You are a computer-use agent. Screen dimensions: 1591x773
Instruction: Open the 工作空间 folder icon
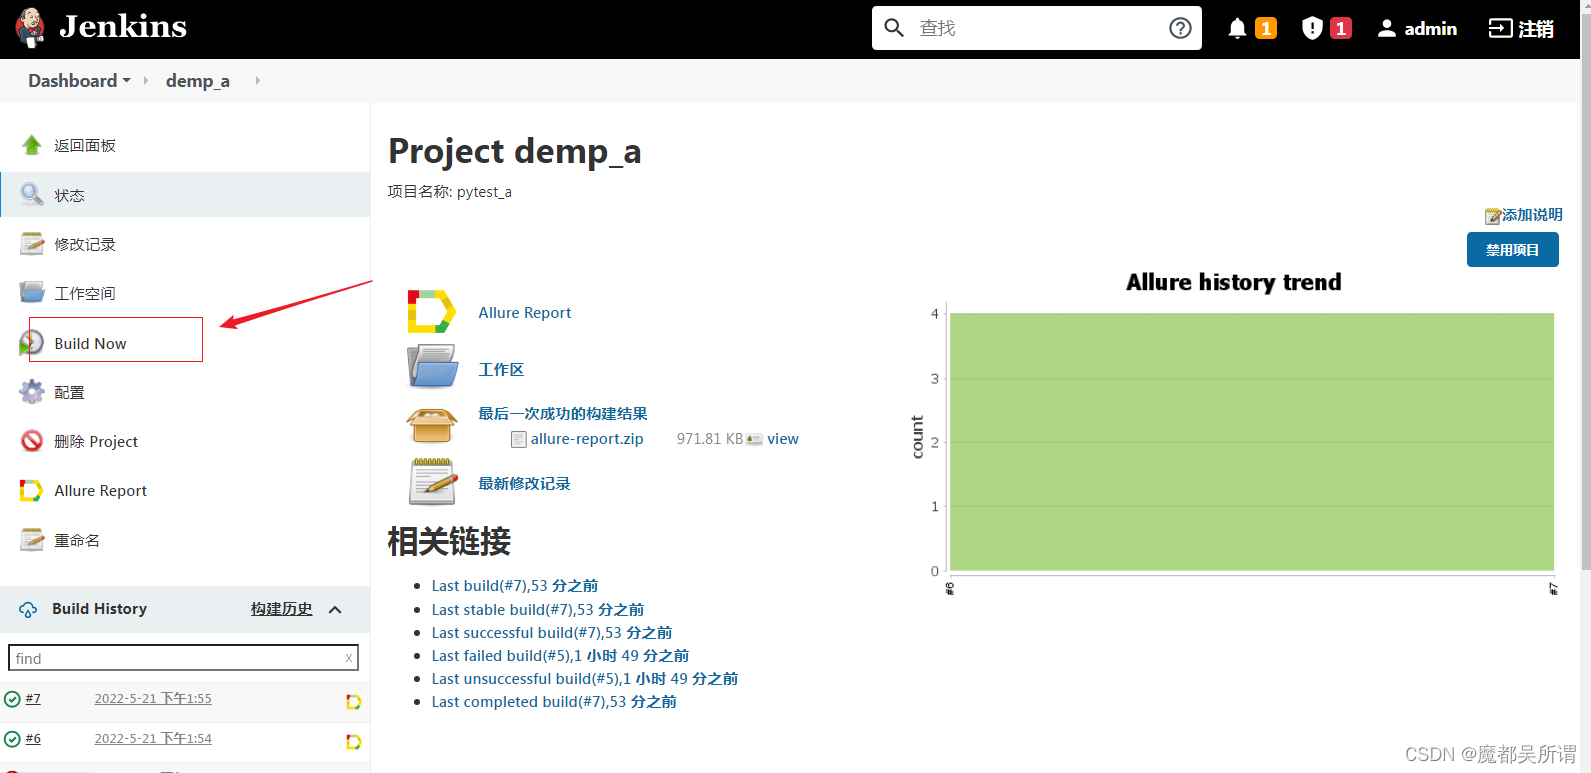pyautogui.click(x=32, y=292)
